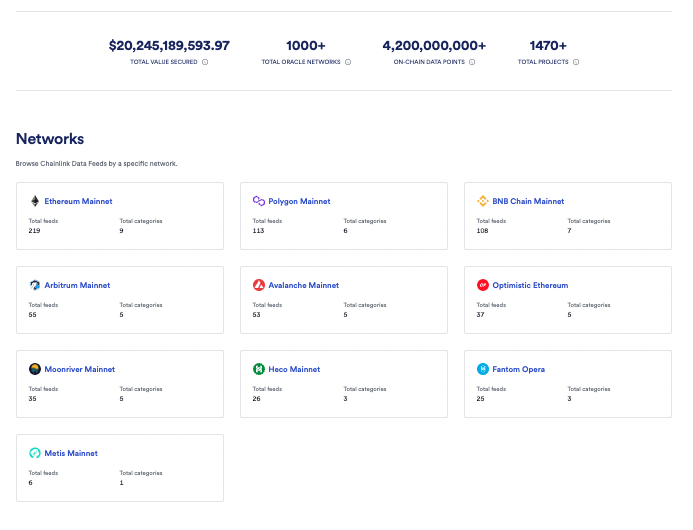
Task: Click info icon next to Total Value Secured
Action: click(205, 62)
